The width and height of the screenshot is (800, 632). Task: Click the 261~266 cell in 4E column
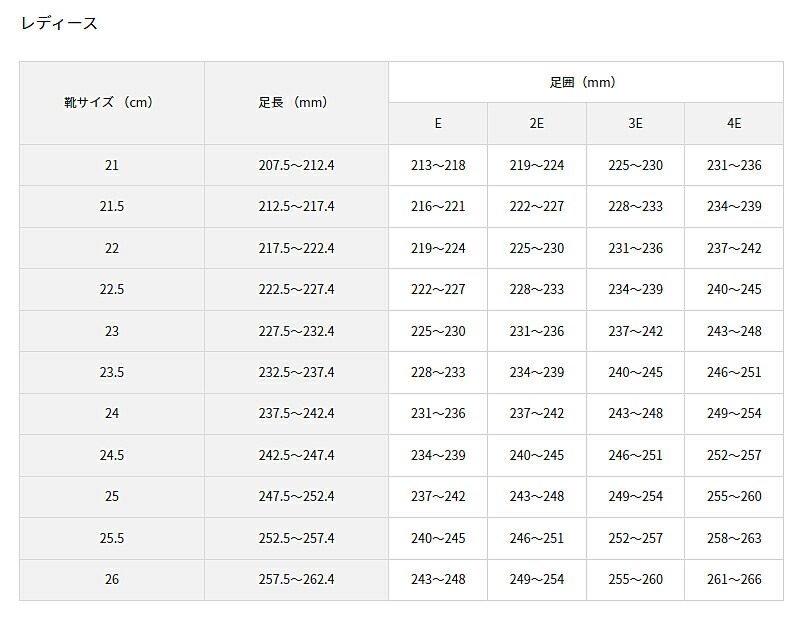point(734,580)
